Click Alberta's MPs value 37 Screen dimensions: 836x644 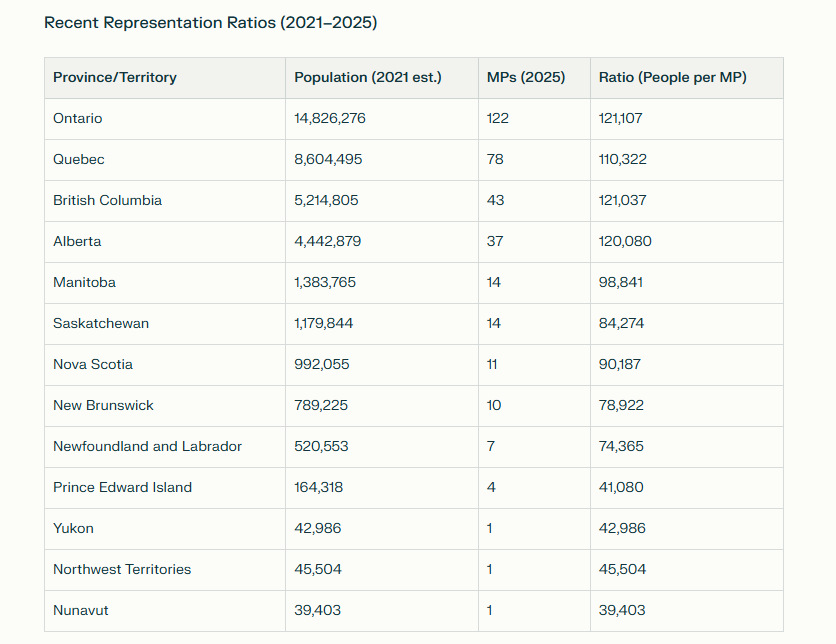(x=495, y=242)
